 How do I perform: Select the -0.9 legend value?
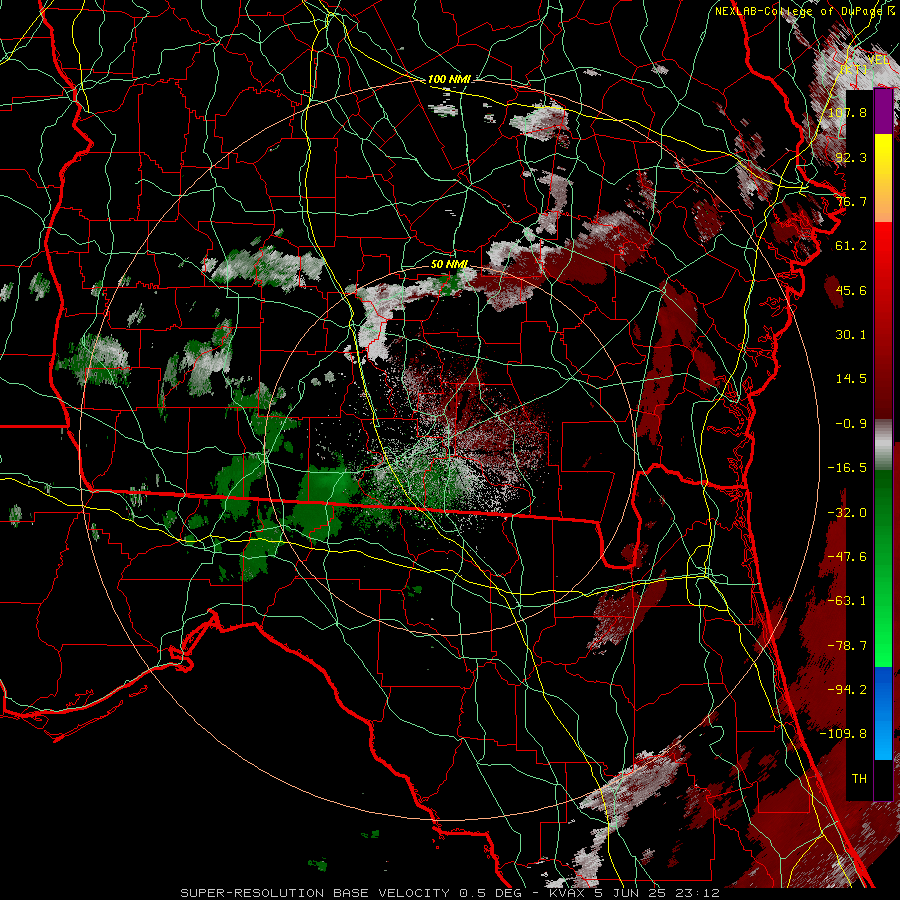851,423
